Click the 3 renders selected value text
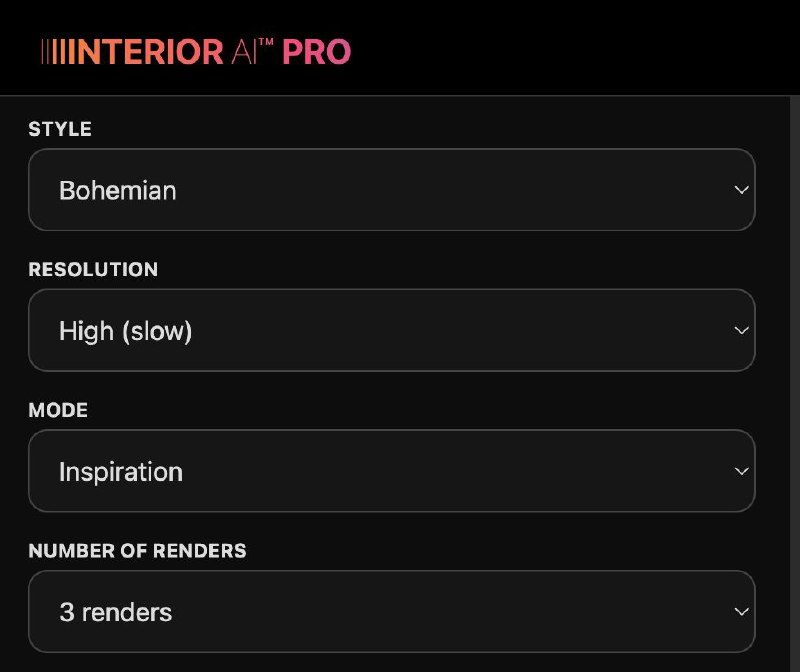 tap(115, 612)
